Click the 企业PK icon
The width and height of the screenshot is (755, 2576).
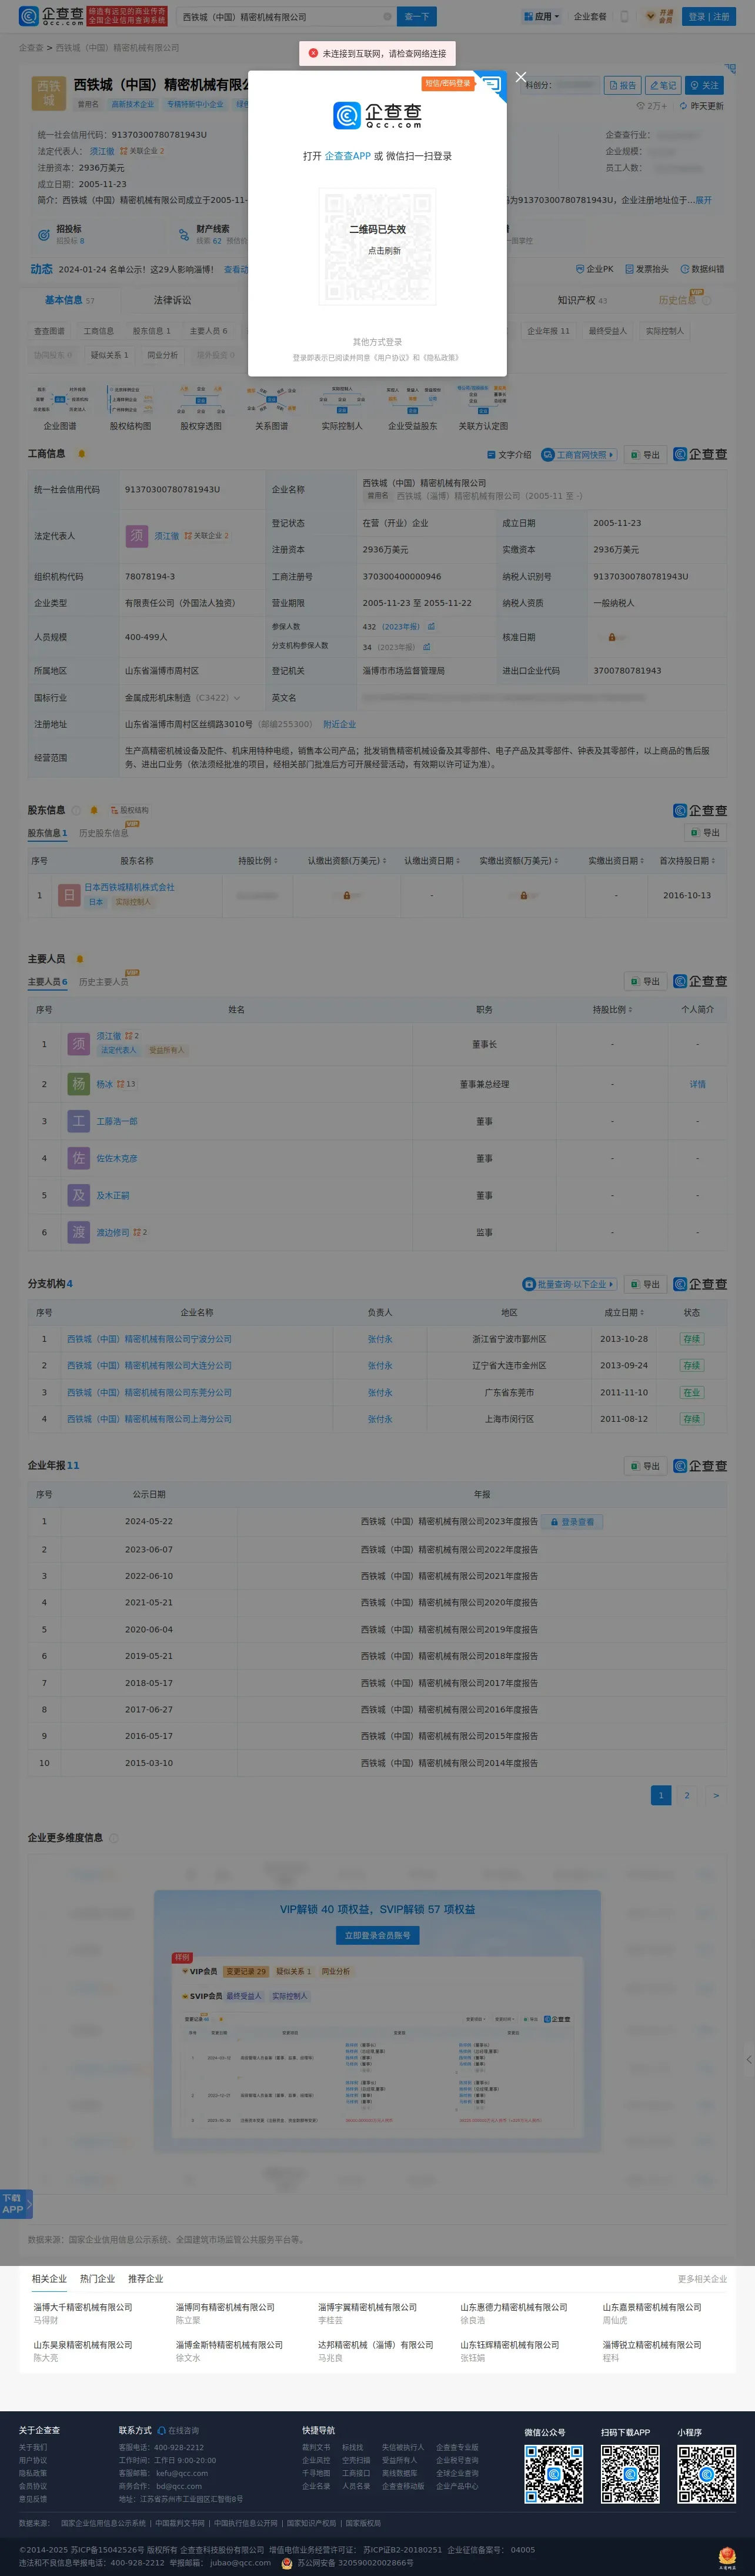[x=594, y=269]
